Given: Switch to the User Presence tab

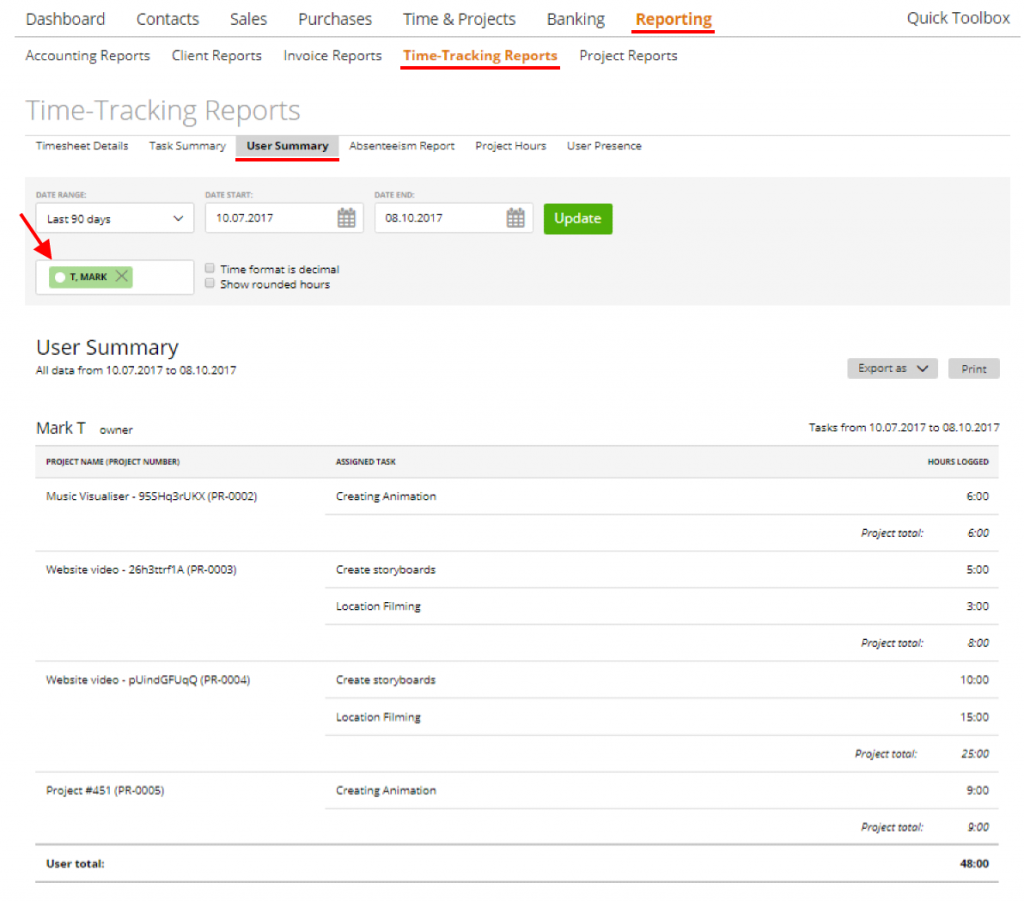Looking at the screenshot, I should pyautogui.click(x=604, y=146).
